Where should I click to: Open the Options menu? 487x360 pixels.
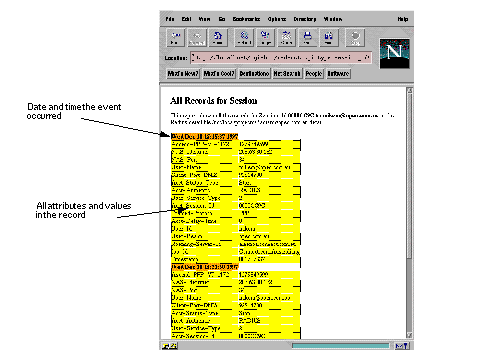pos(277,19)
